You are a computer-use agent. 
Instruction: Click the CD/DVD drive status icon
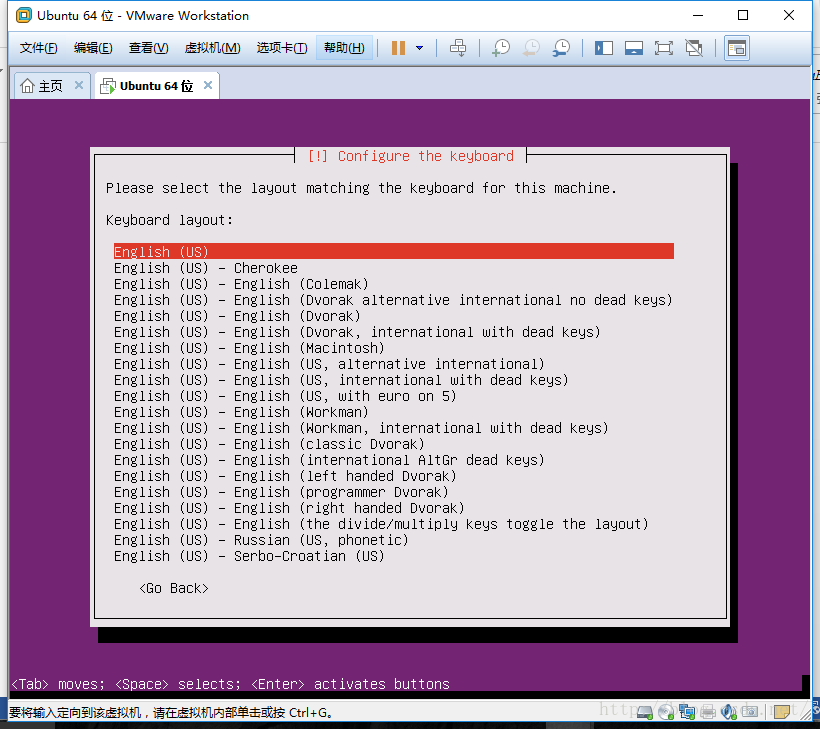tap(666, 712)
